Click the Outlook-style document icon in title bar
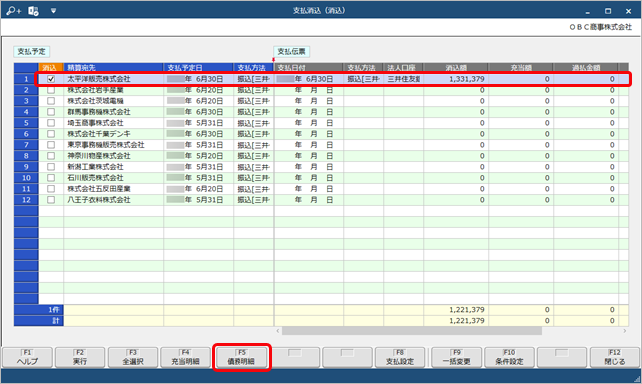The image size is (642, 384). (34, 11)
